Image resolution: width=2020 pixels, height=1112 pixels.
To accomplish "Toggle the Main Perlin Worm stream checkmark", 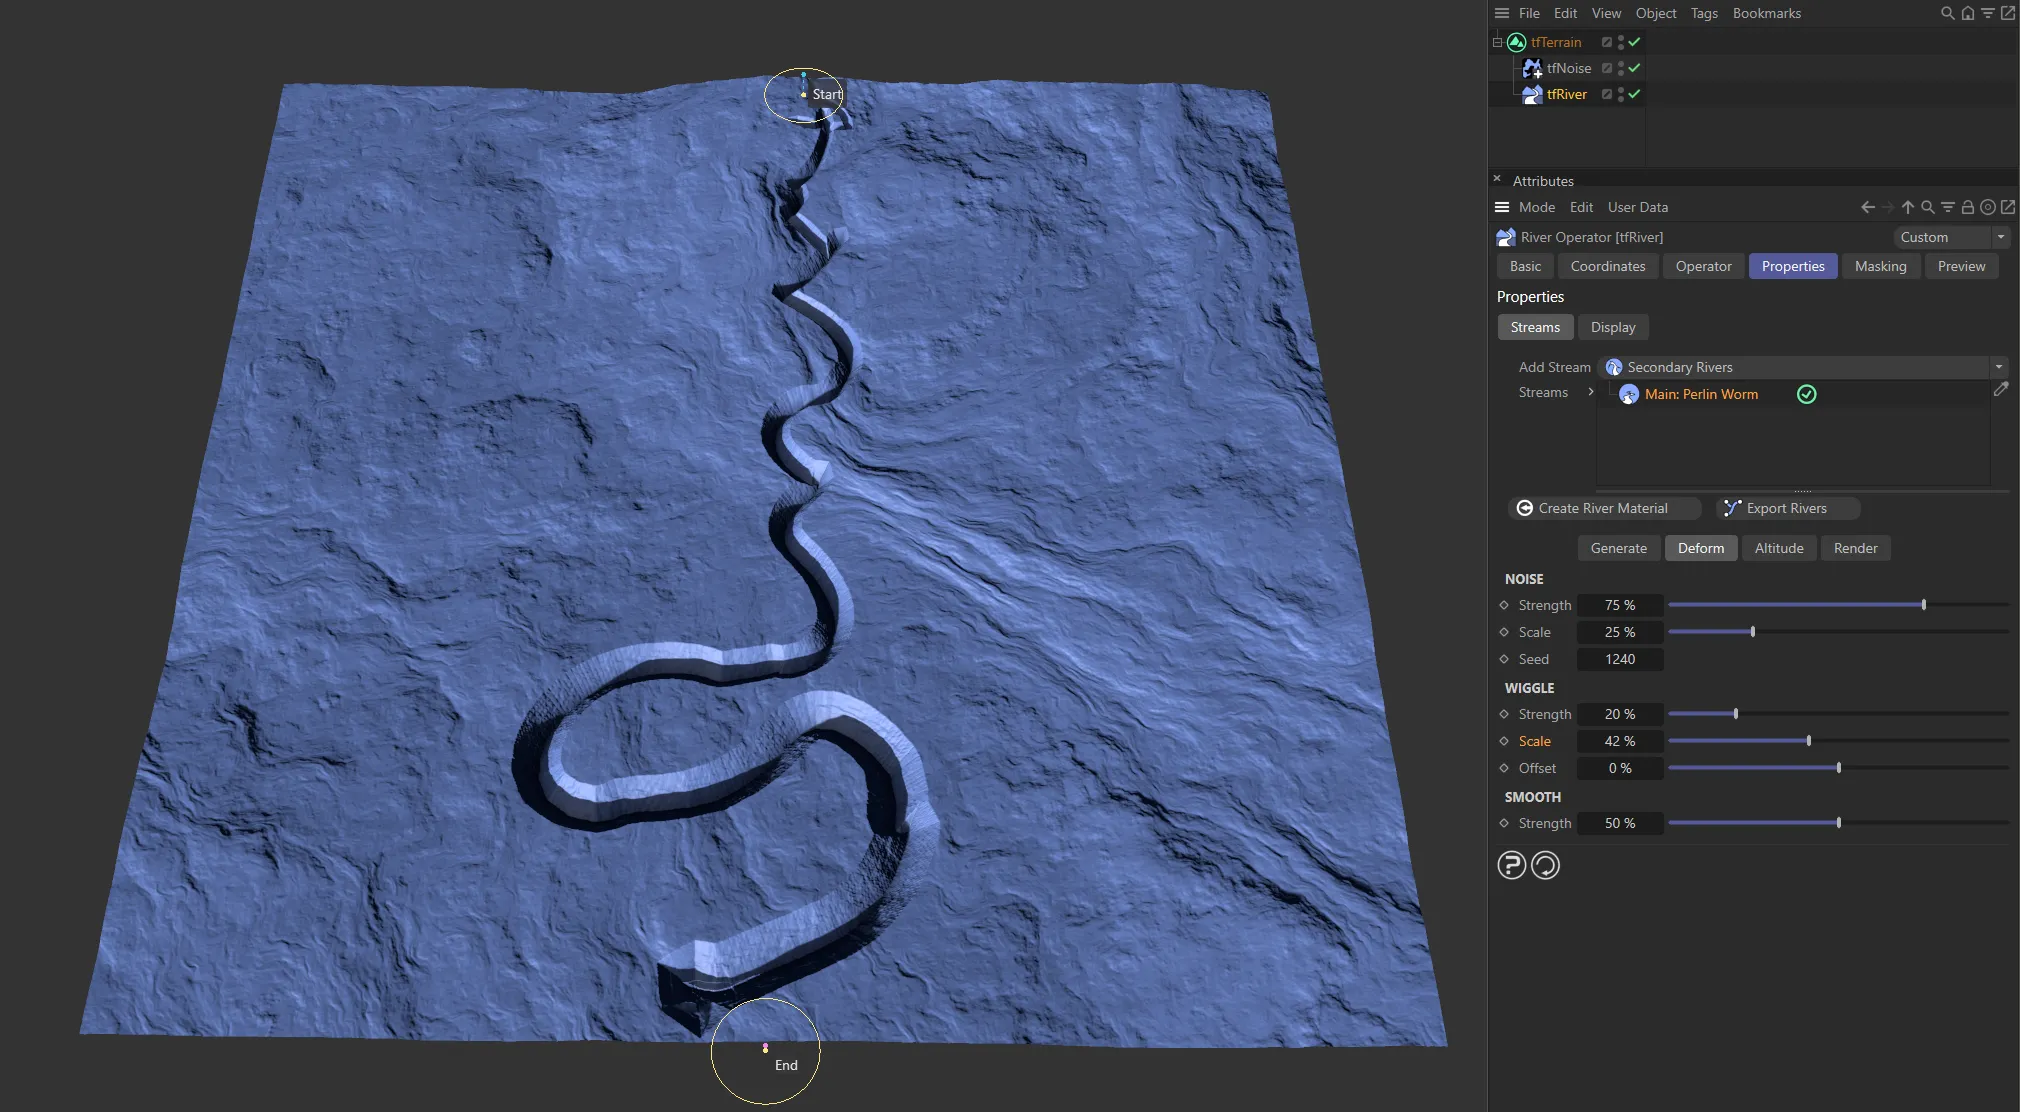I will (x=1805, y=394).
